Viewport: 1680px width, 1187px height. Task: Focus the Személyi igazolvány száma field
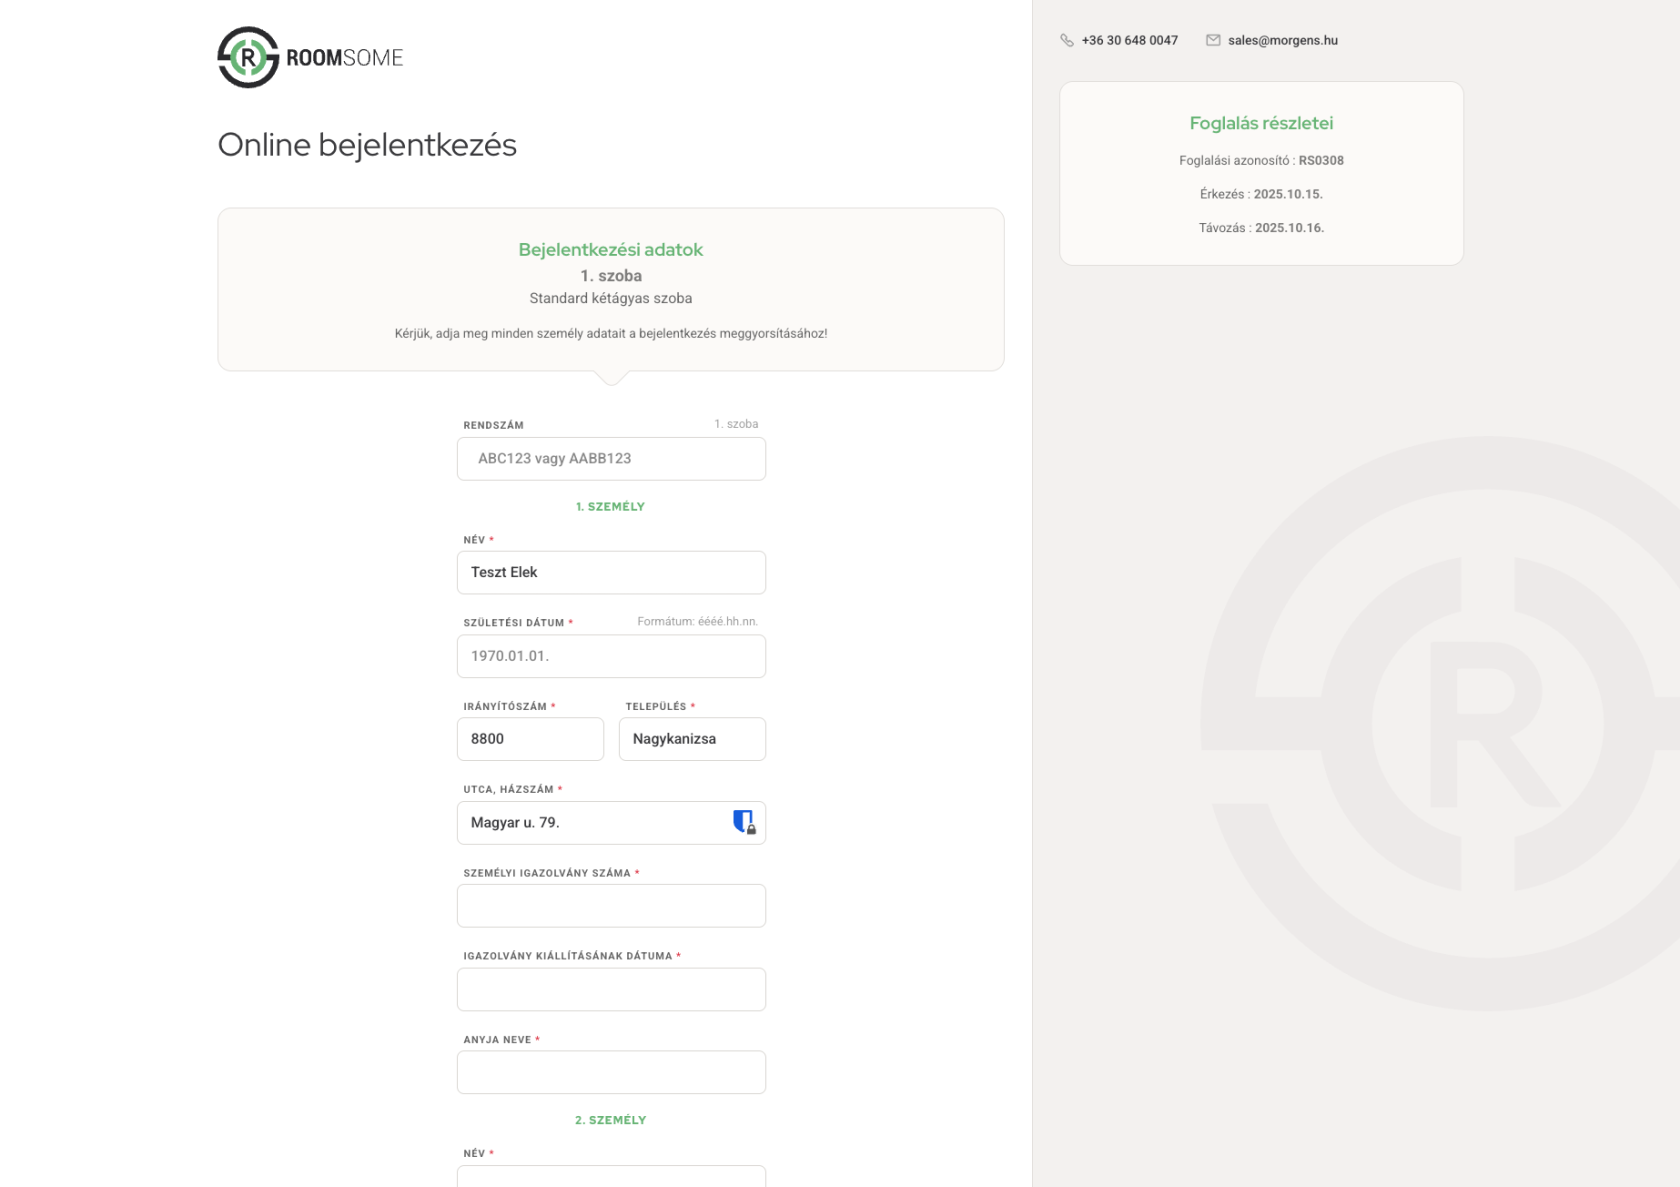(x=611, y=906)
